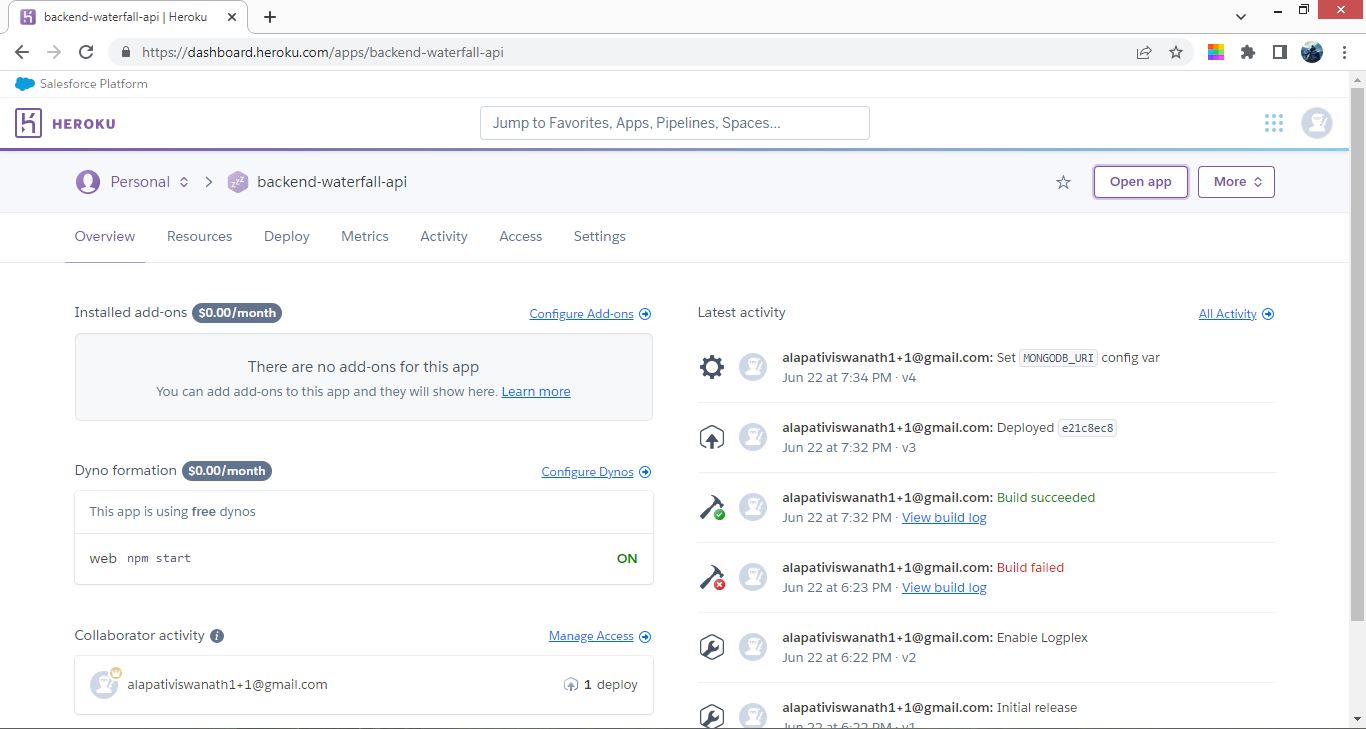Click the colorful rainbow extension icon
The image size is (1366, 729).
pos(1216,52)
